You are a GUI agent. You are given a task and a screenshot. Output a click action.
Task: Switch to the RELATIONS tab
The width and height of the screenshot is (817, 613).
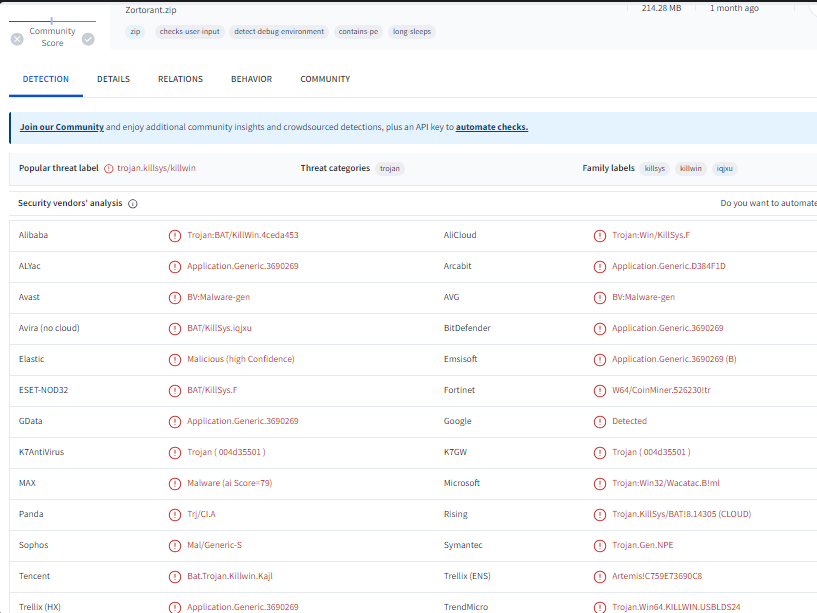[x=180, y=79]
